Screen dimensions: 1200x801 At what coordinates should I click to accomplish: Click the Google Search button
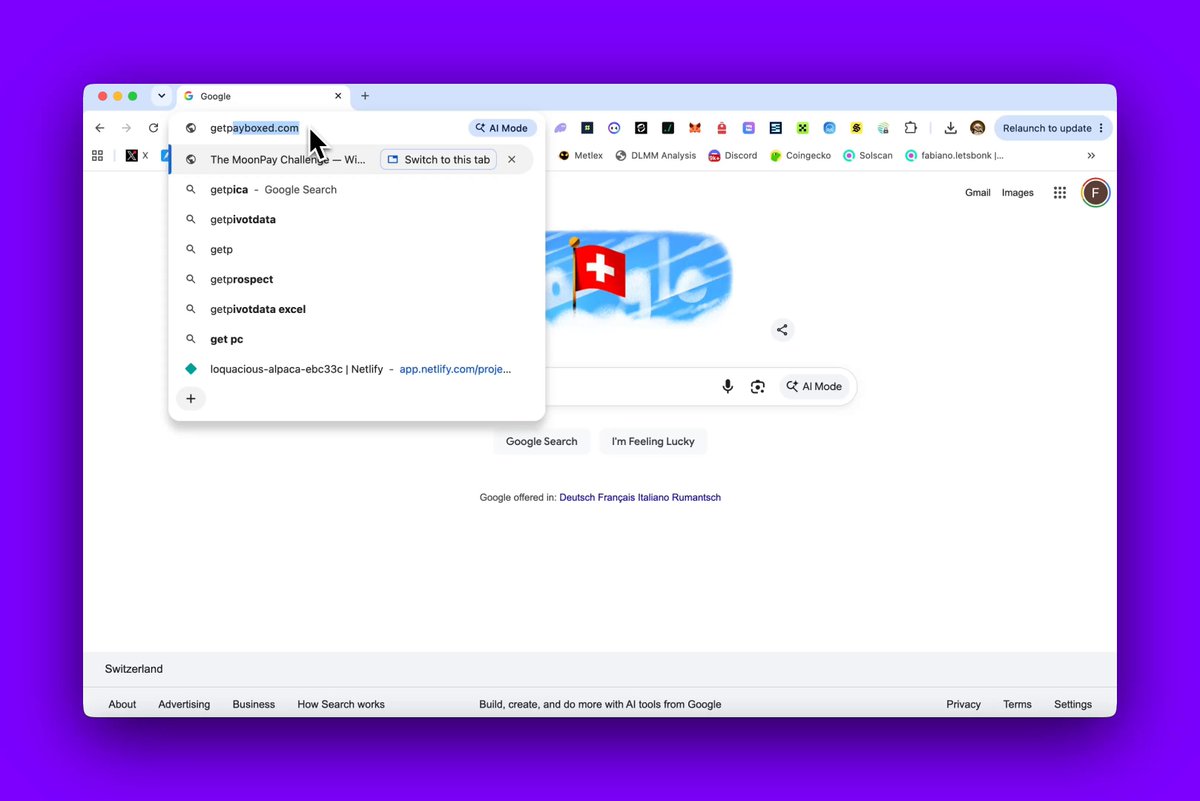[541, 441]
